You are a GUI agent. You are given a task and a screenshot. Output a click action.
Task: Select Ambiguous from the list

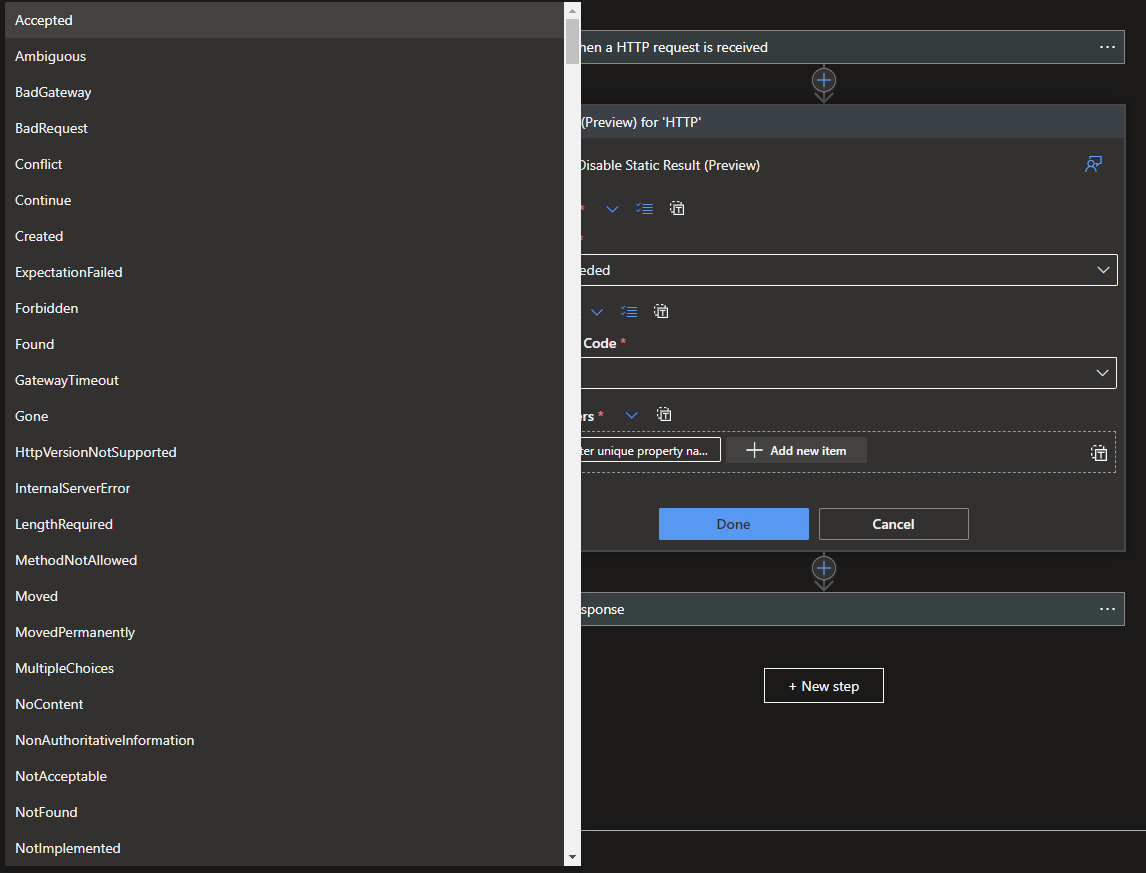(x=284, y=56)
